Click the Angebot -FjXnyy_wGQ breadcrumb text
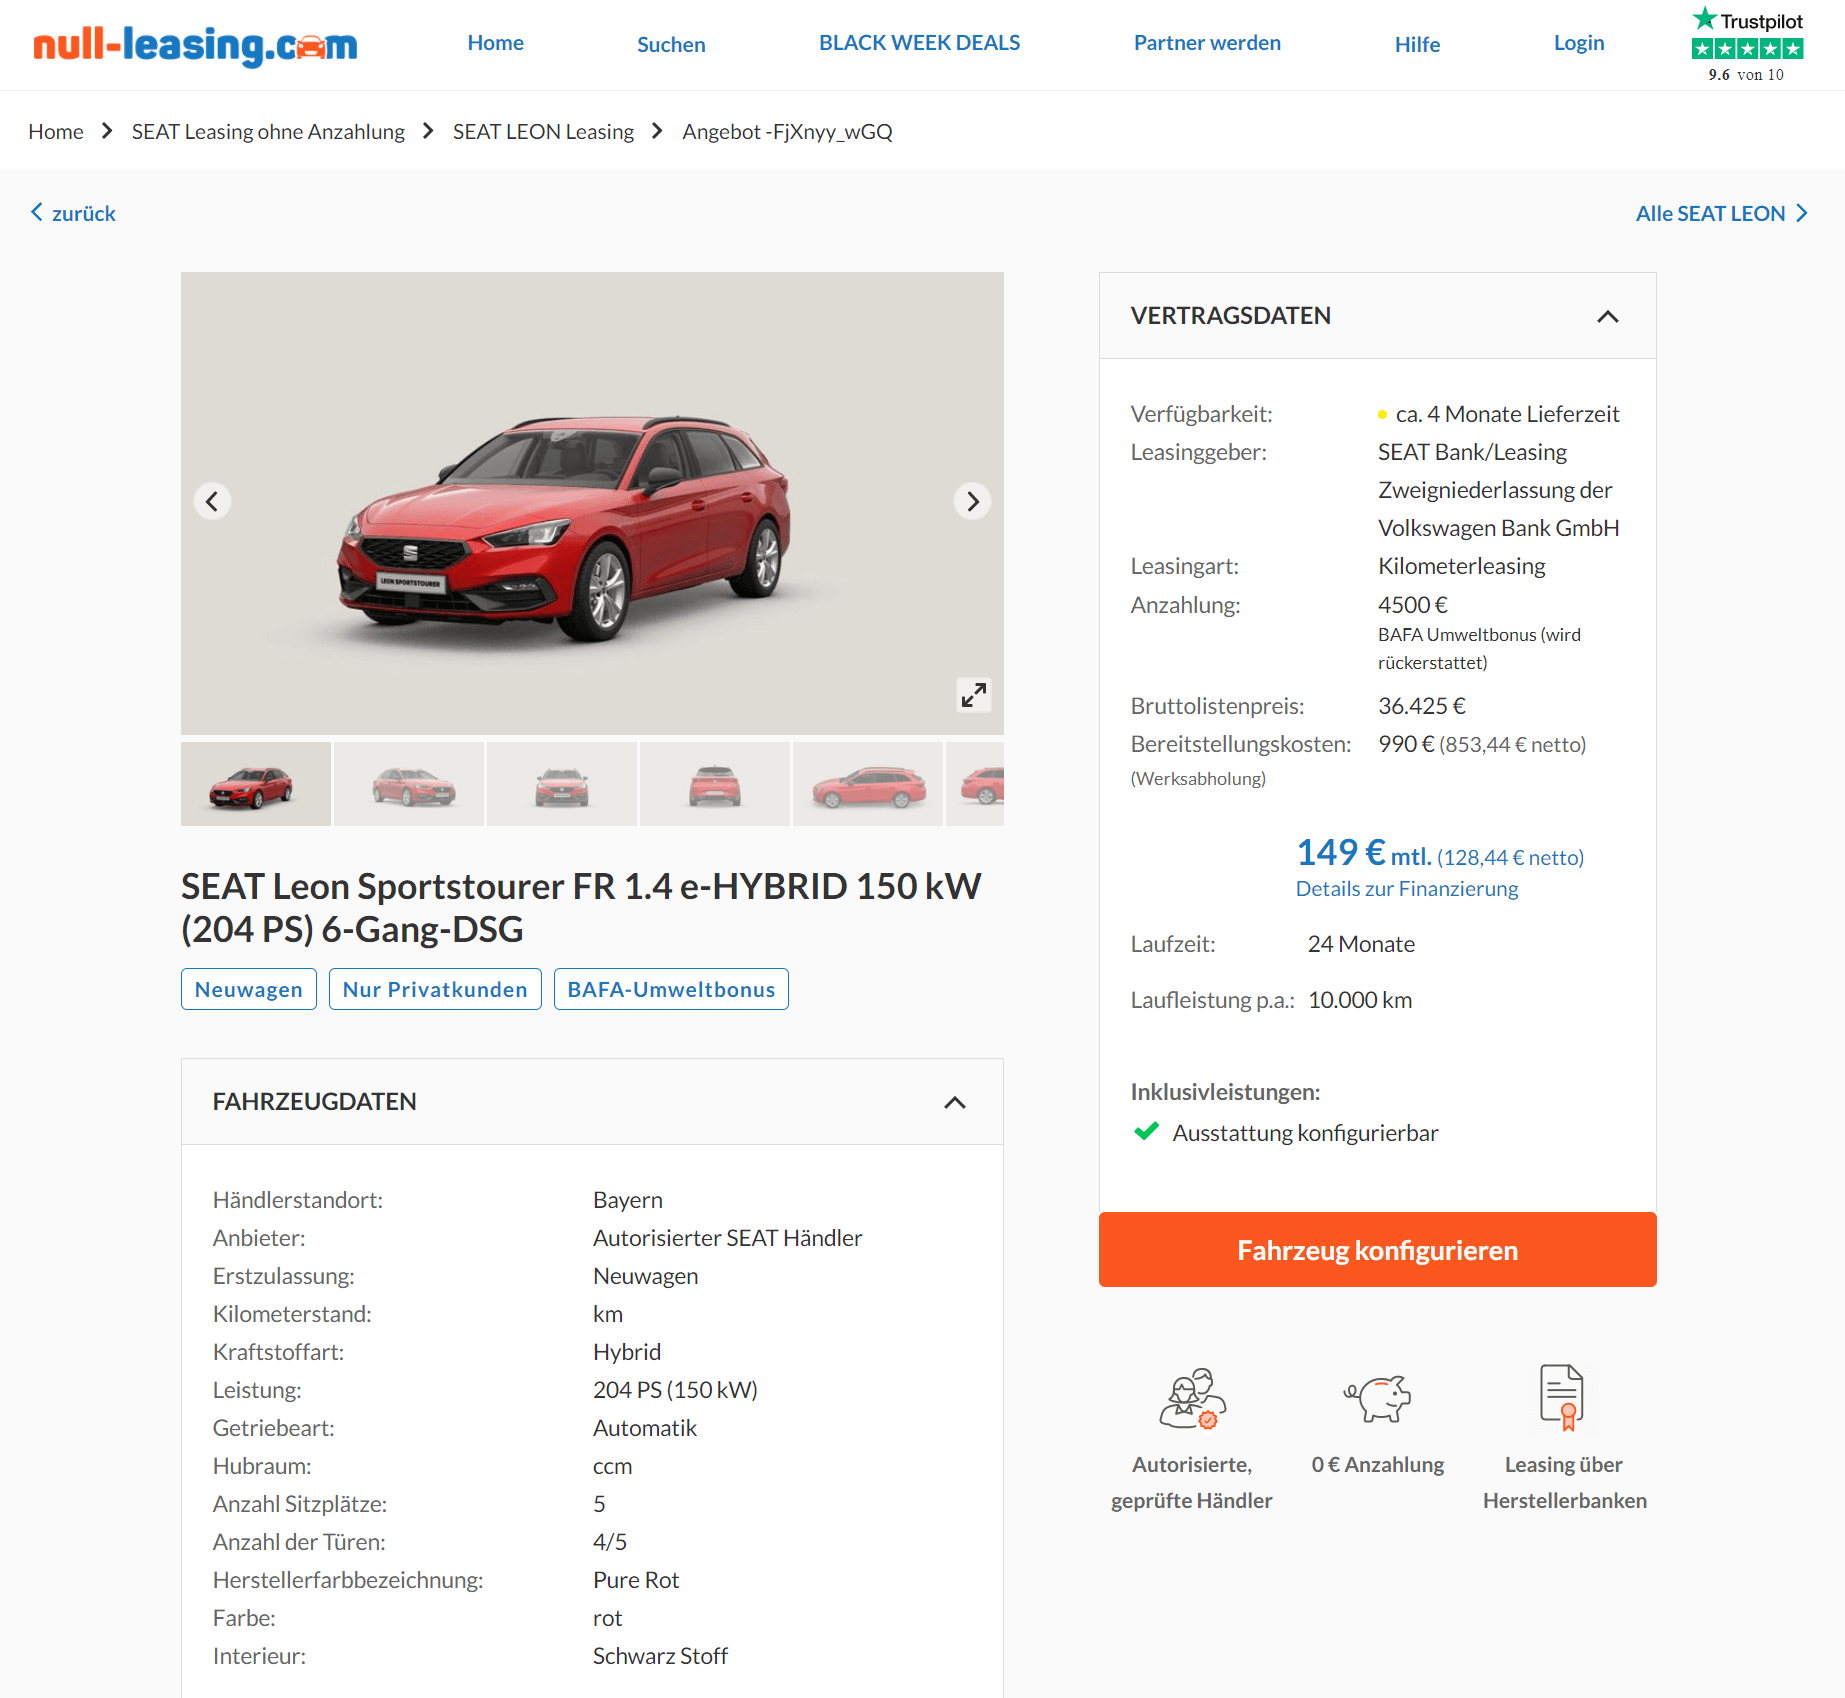Screen dimensions: 1845x1698 point(787,132)
